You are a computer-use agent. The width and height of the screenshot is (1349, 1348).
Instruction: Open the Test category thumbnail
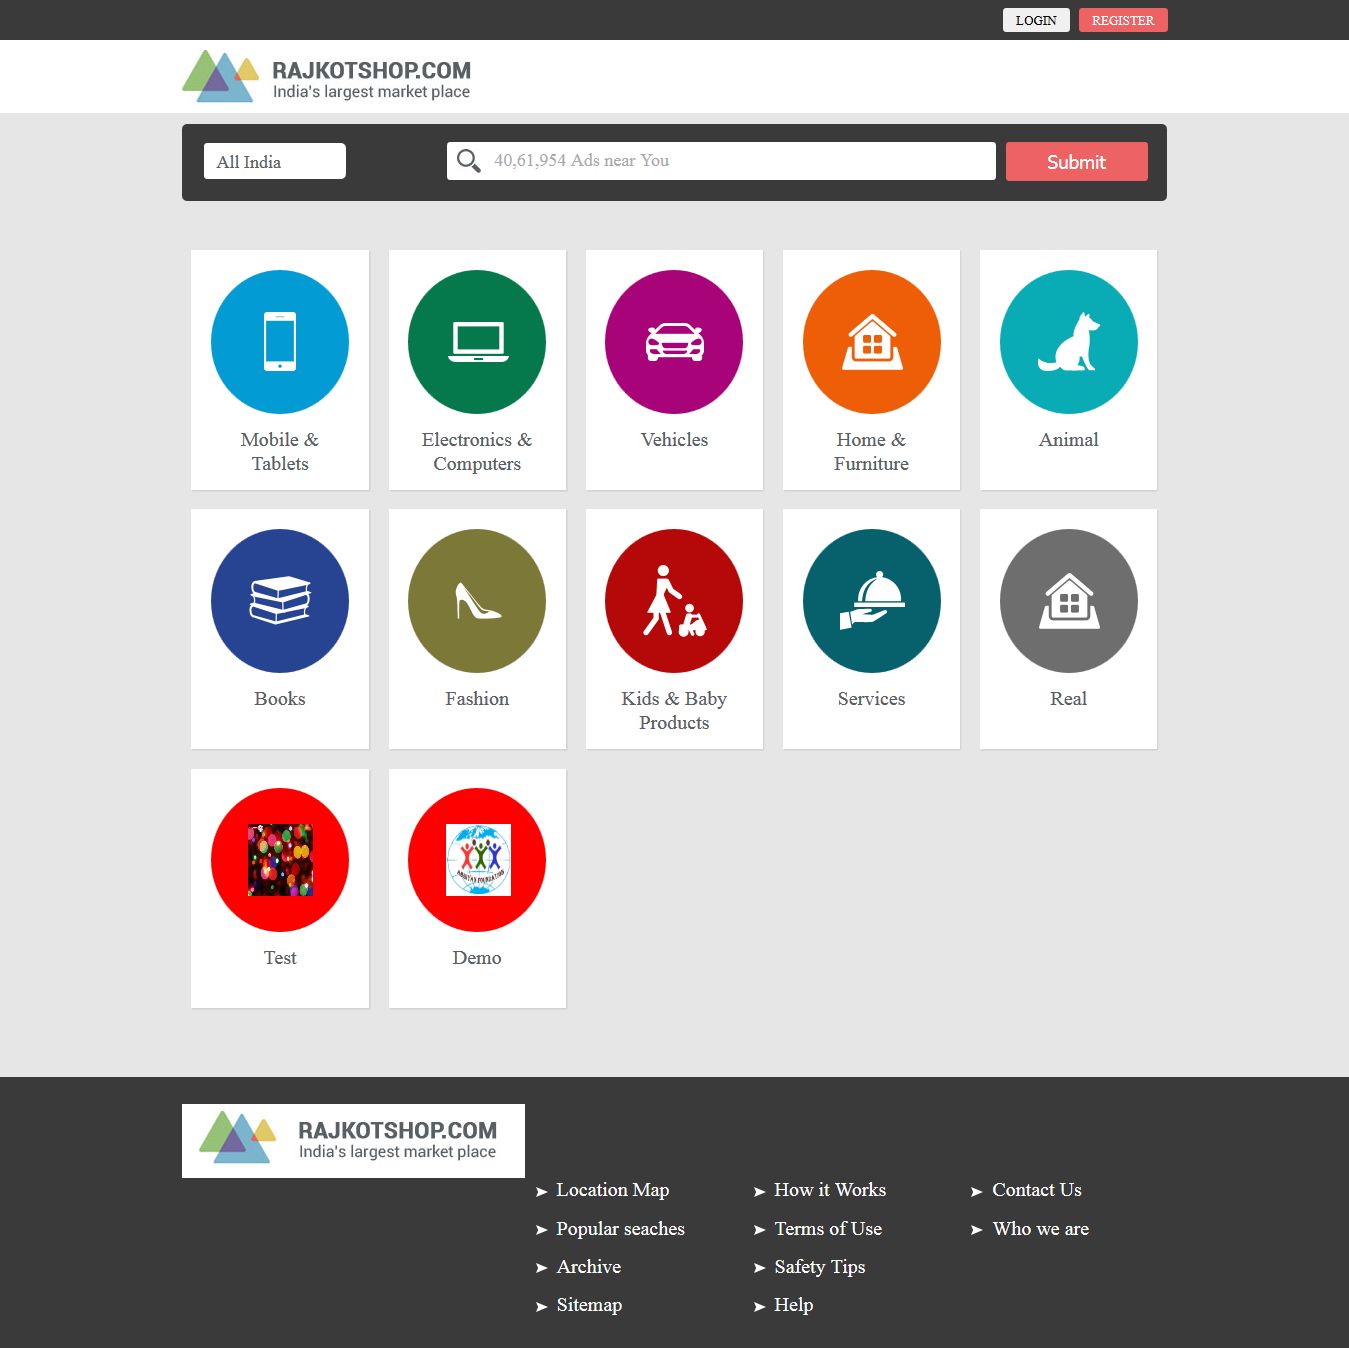[280, 860]
